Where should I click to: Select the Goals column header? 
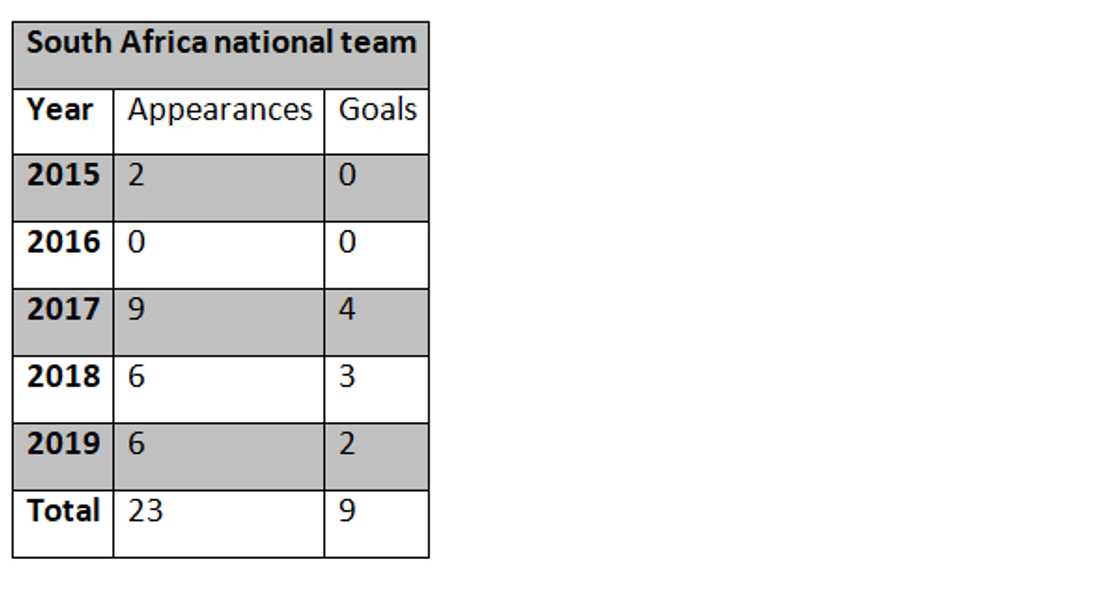coord(377,110)
